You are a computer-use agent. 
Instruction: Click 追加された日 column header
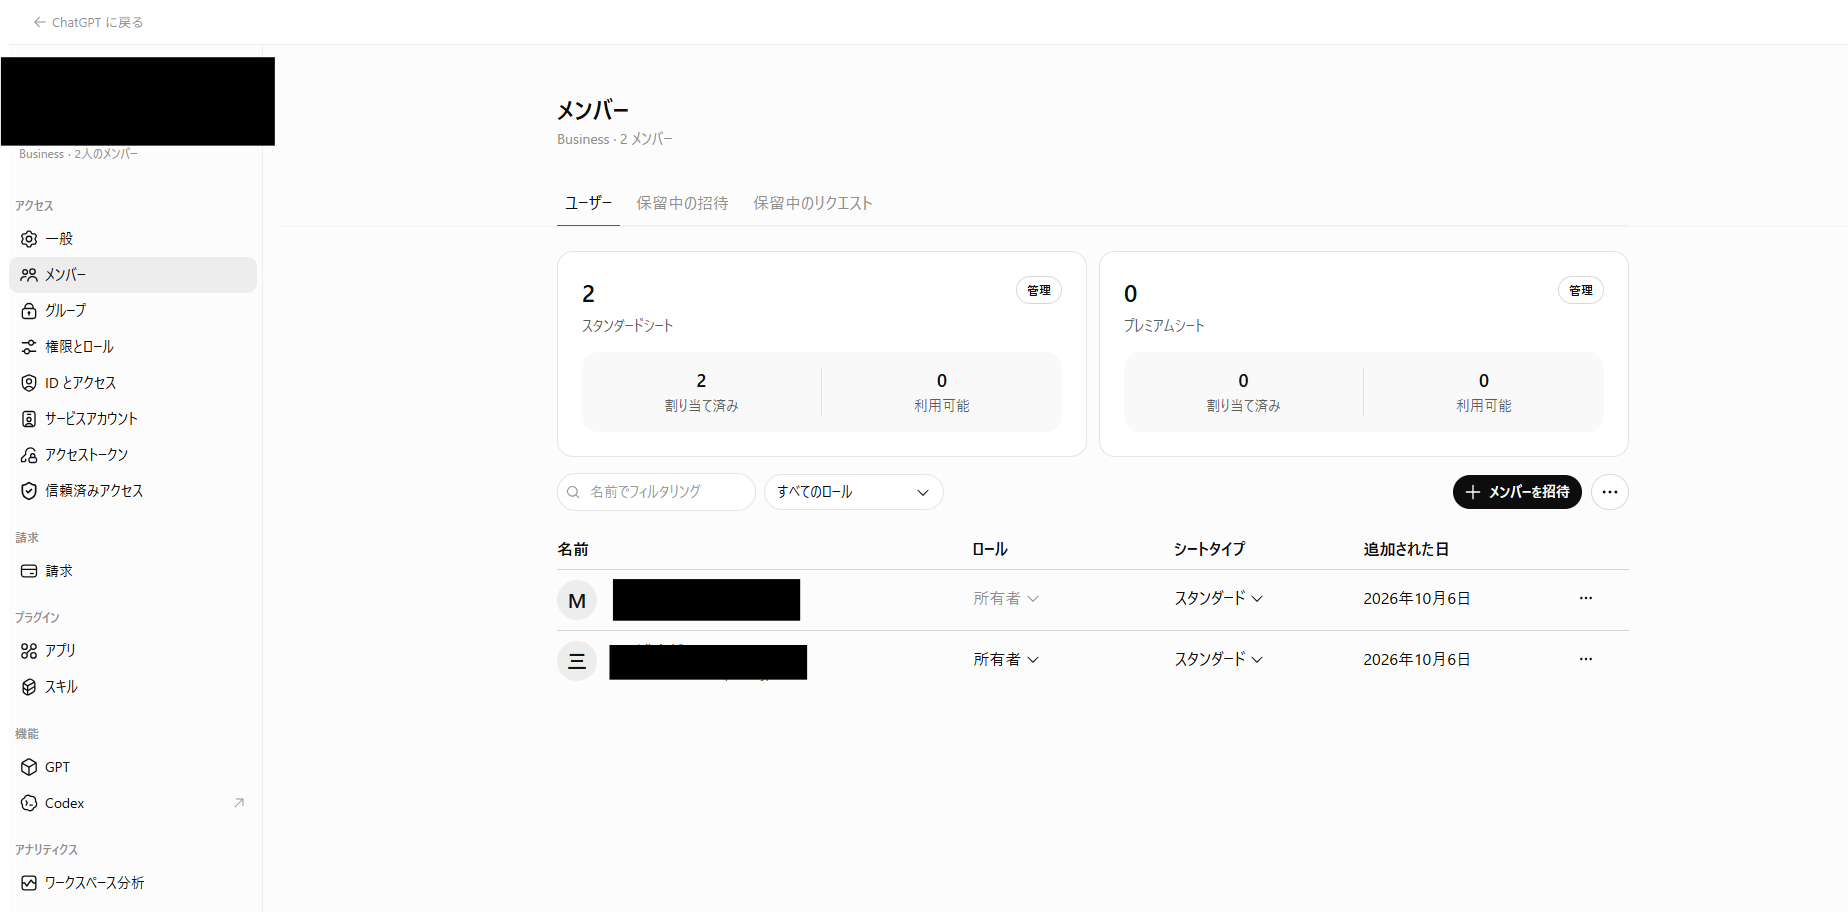[1406, 549]
